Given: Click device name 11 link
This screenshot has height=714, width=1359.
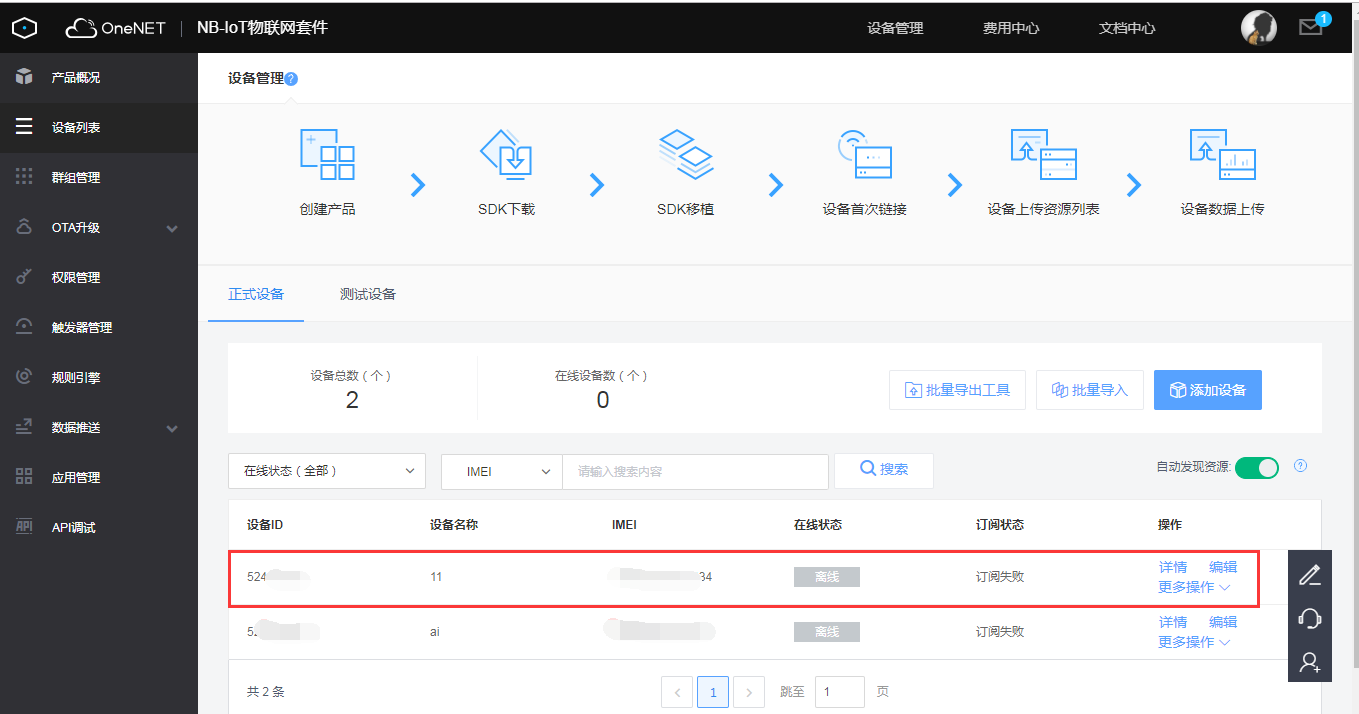Looking at the screenshot, I should point(436,577).
